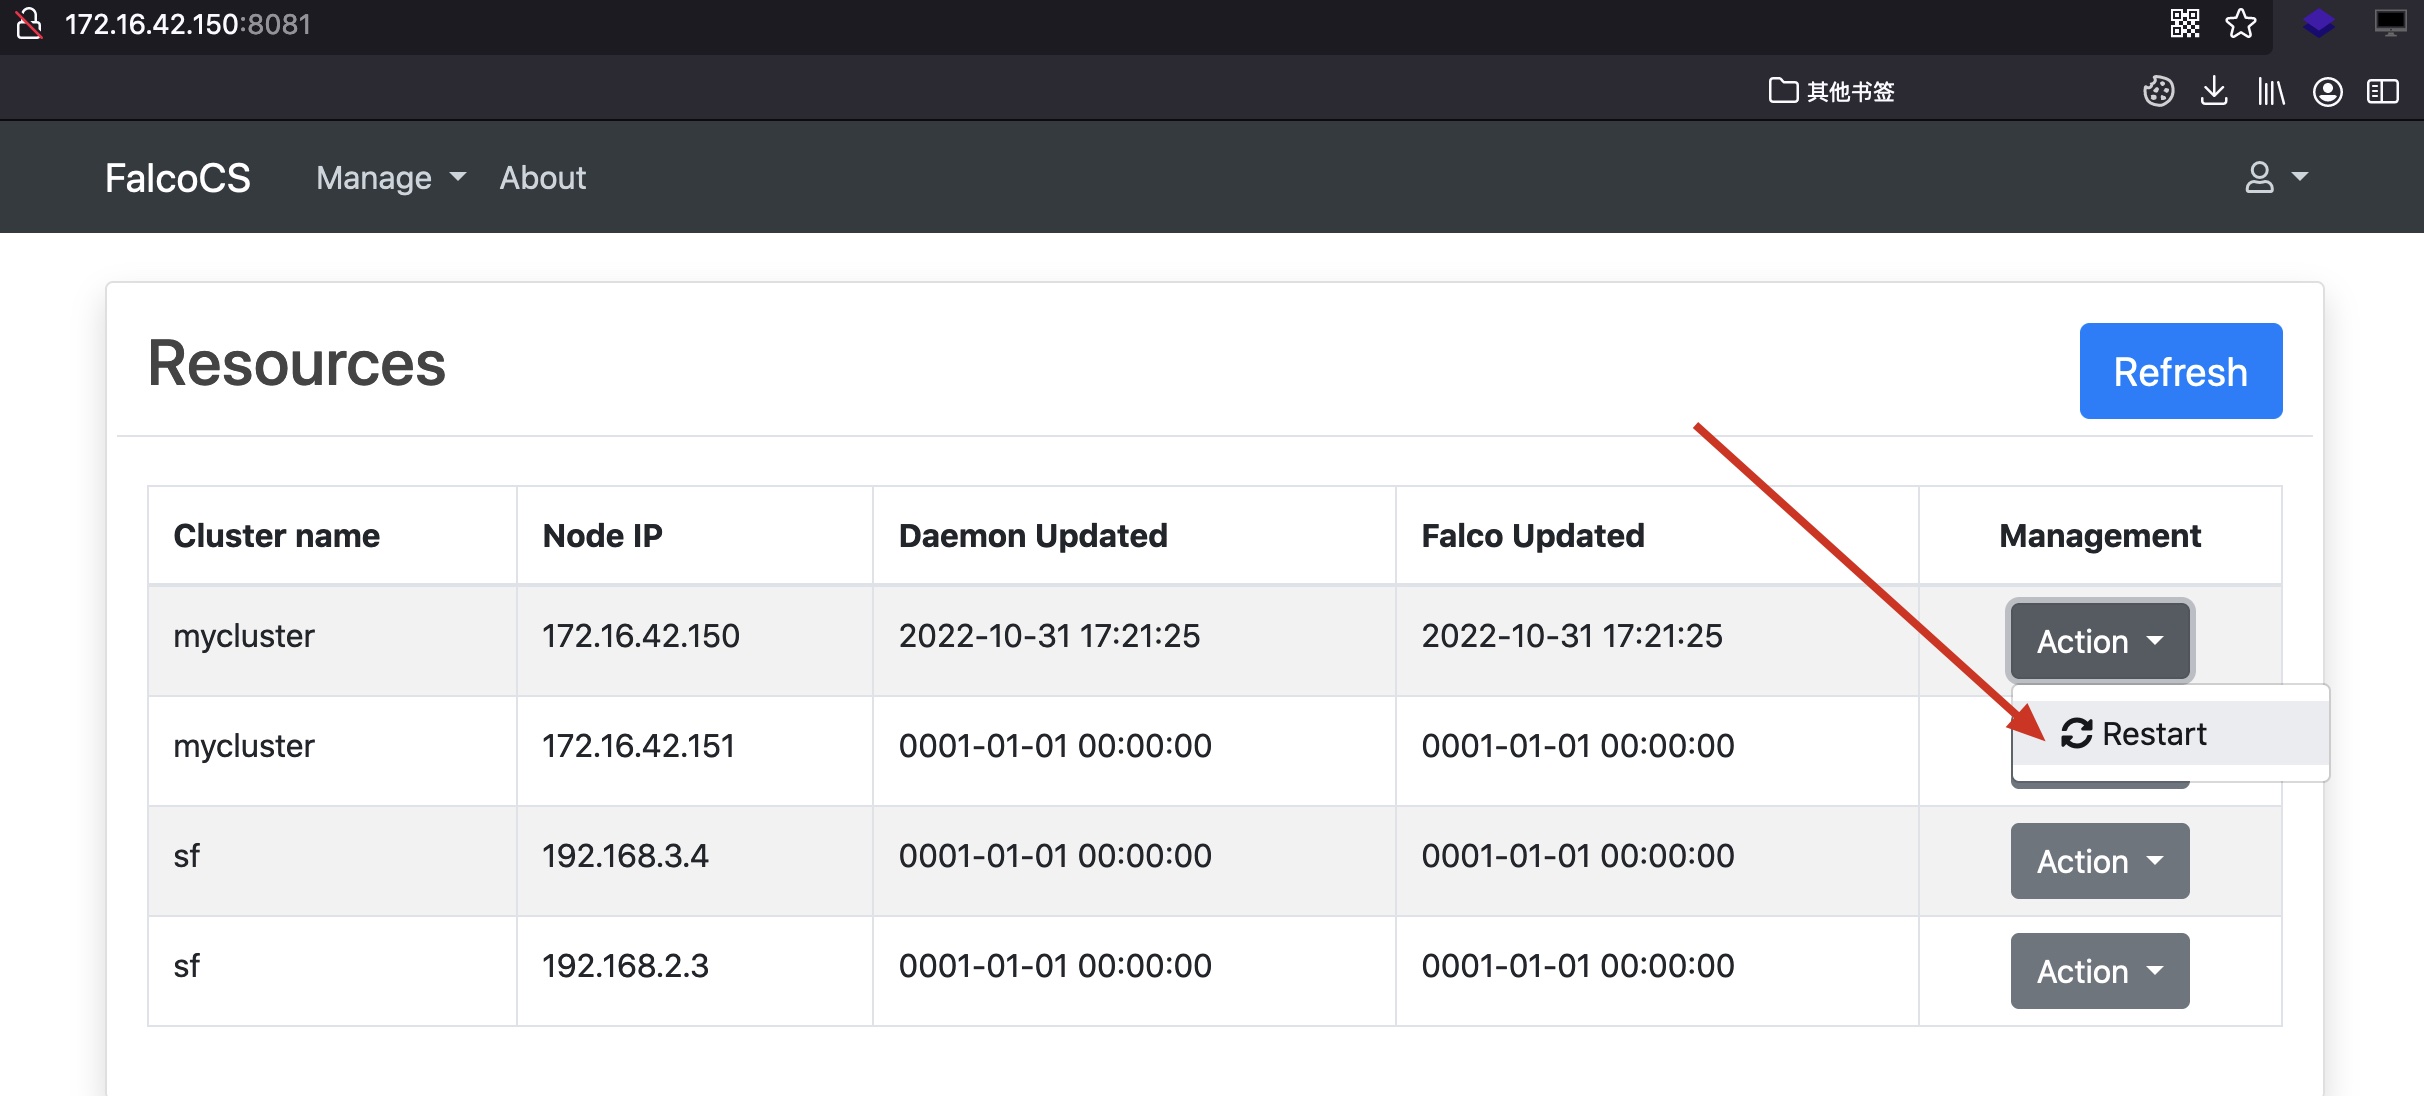
Task: Open the 其他书签 bookmarks folder
Action: 1832,91
